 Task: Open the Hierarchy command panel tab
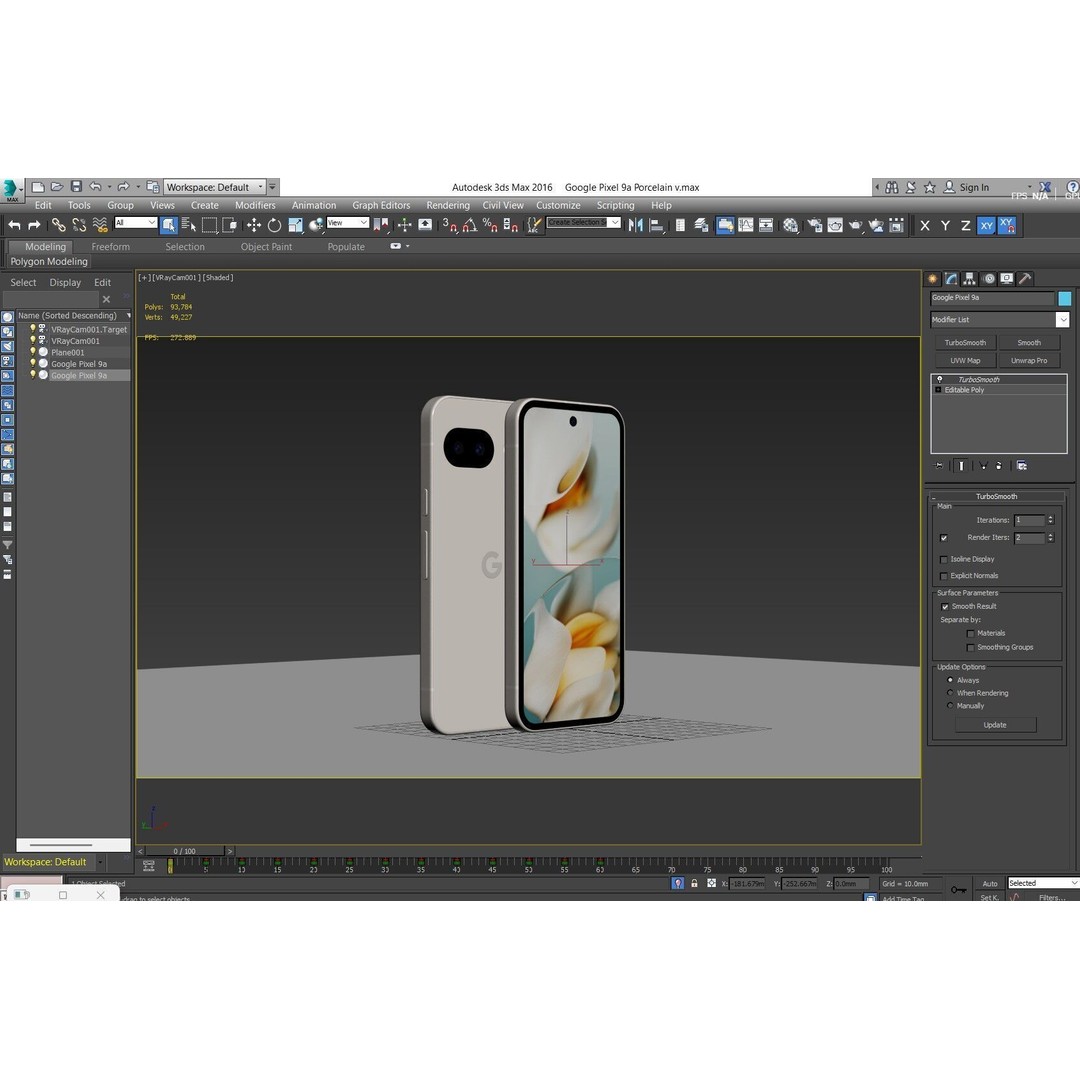[969, 278]
